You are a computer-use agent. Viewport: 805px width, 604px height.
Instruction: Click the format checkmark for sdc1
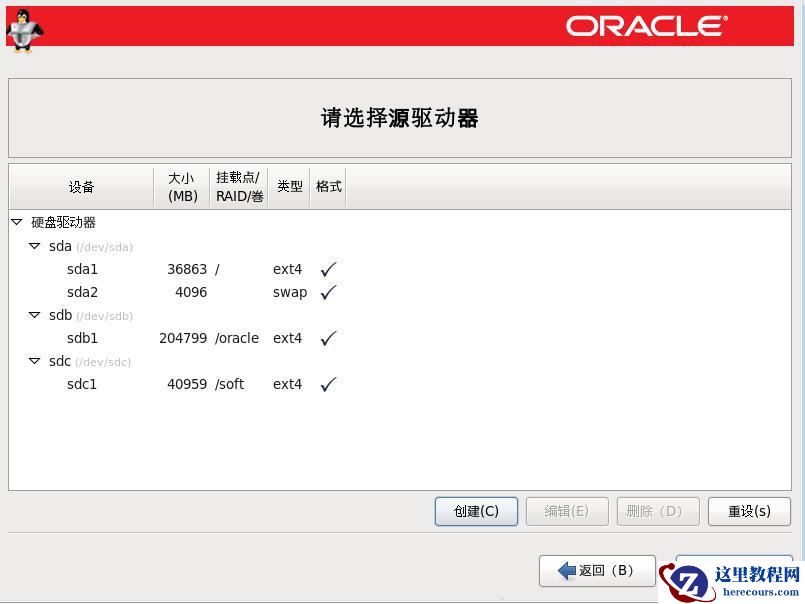click(x=328, y=384)
